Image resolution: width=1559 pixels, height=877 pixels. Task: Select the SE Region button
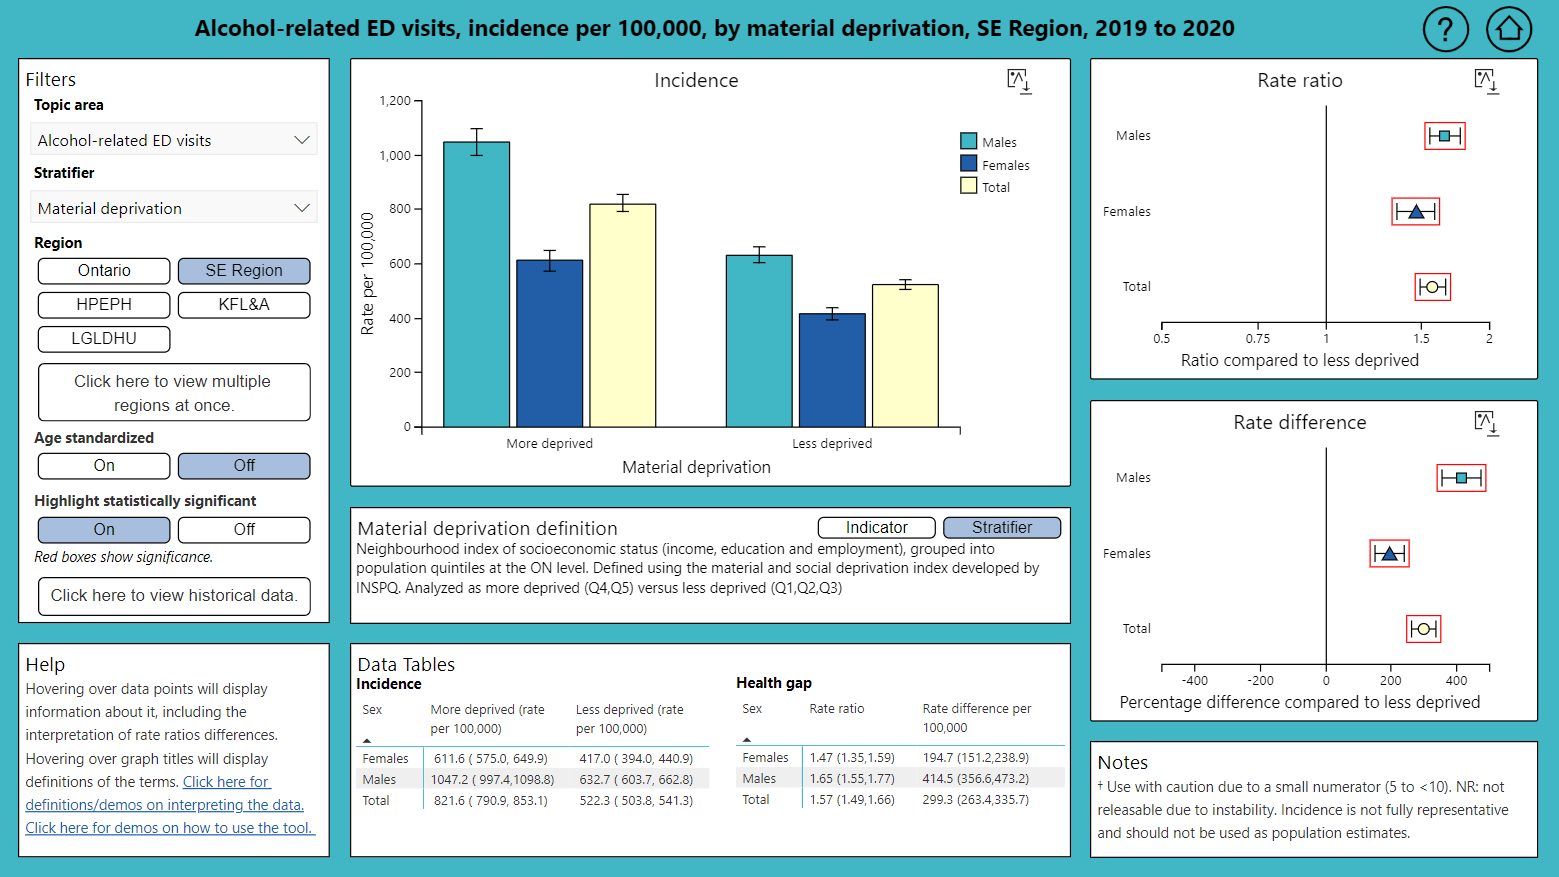[244, 271]
